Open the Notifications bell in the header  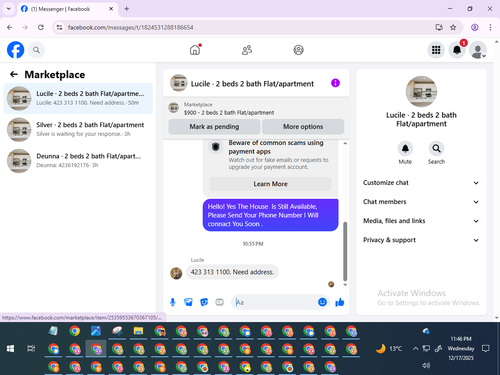click(x=457, y=50)
